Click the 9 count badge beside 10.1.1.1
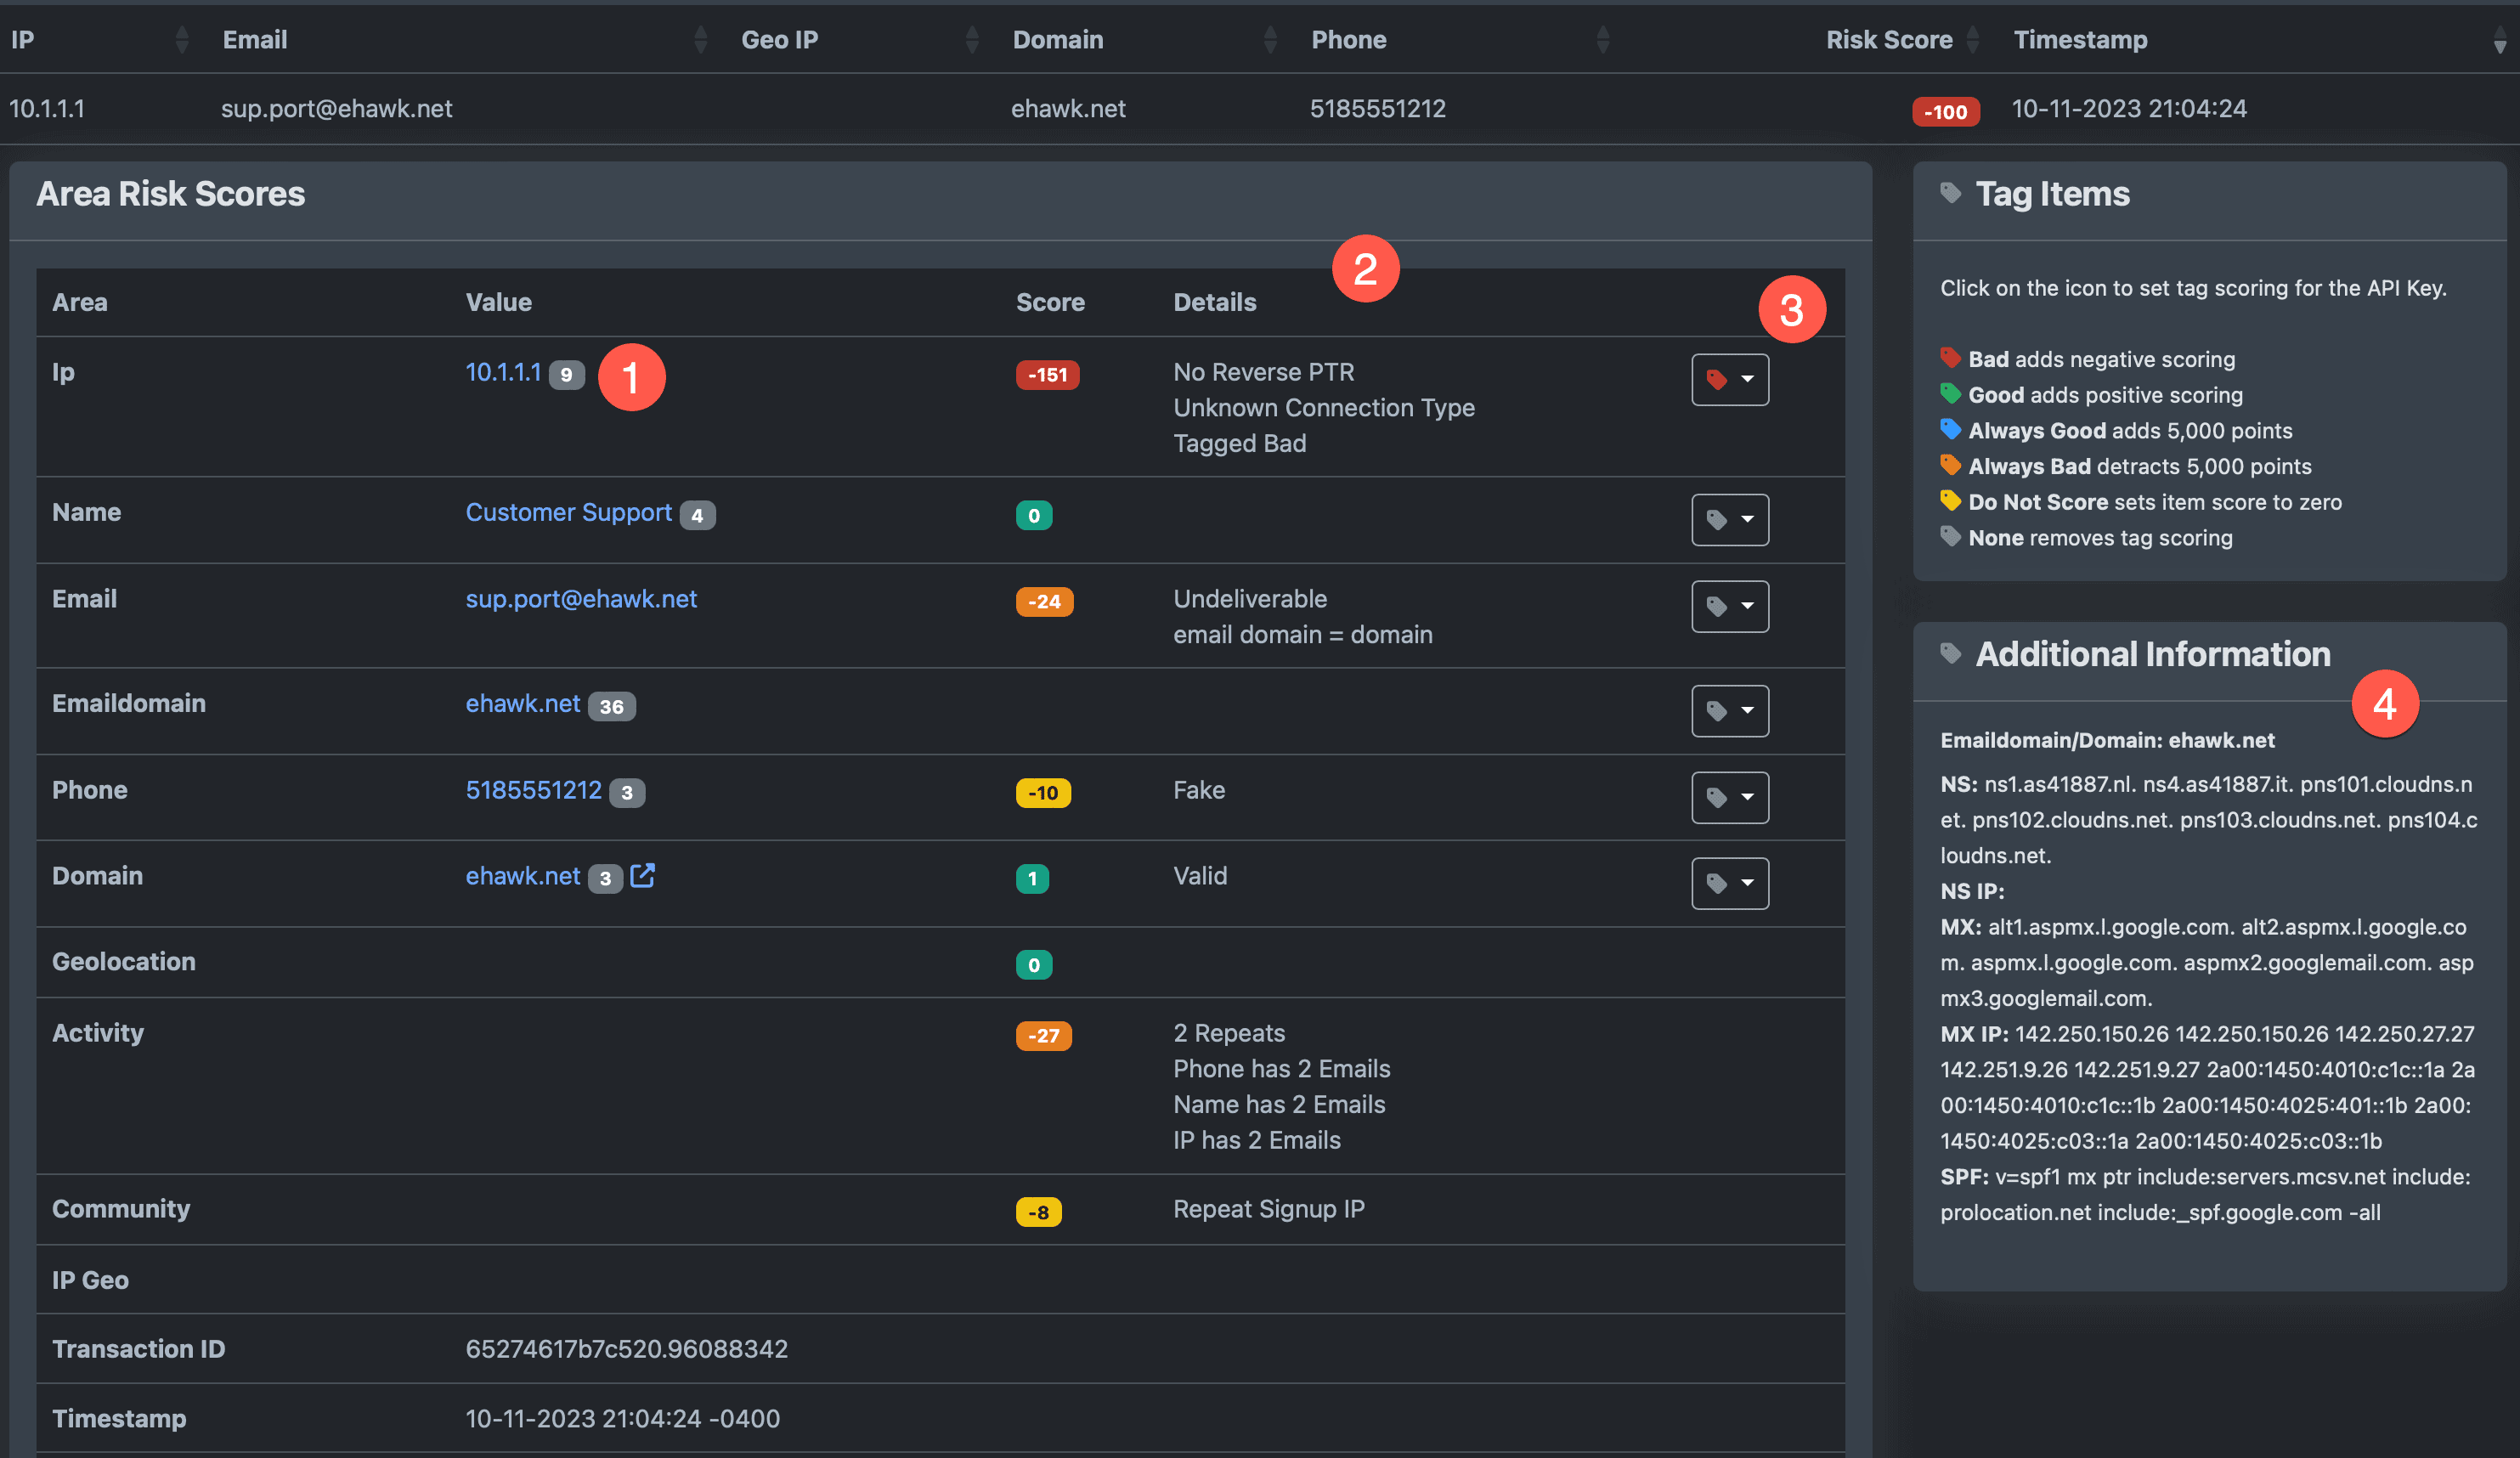The height and width of the screenshot is (1458, 2520). click(x=566, y=375)
